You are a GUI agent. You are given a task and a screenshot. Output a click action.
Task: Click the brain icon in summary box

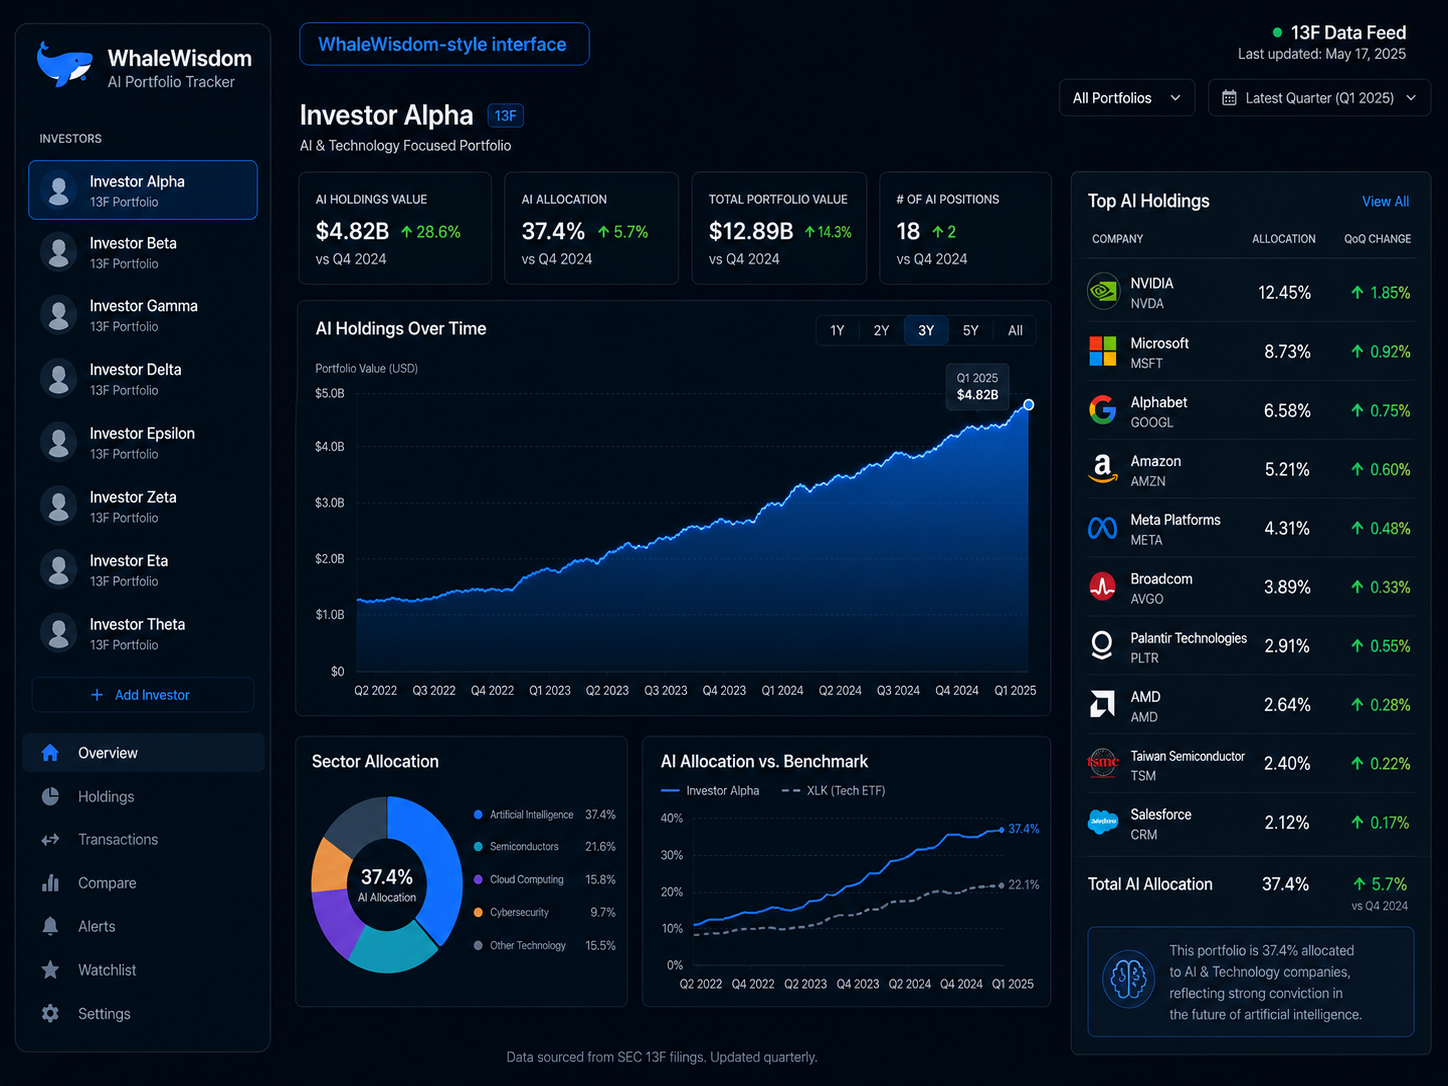[1129, 979]
